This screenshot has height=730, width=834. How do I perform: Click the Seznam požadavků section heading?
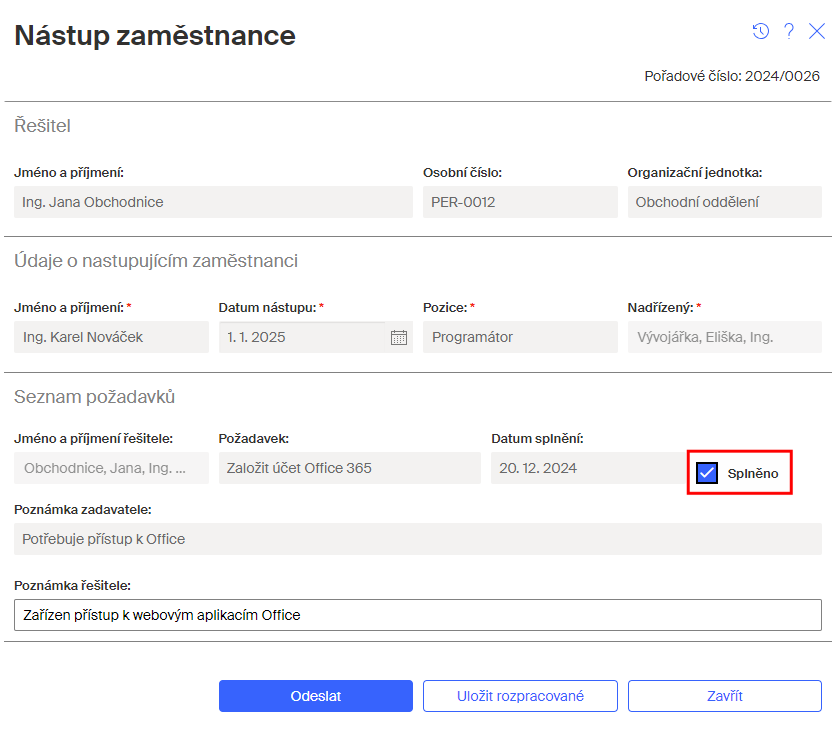pyautogui.click(x=94, y=397)
